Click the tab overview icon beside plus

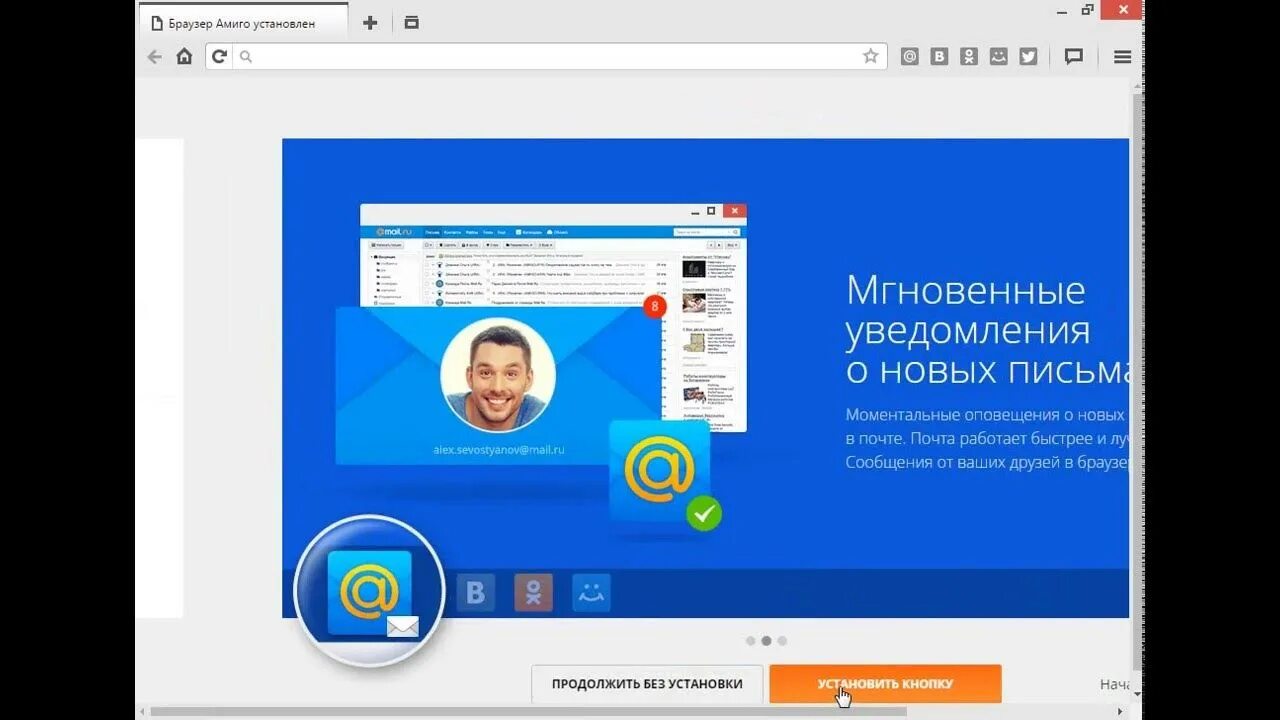tap(411, 22)
